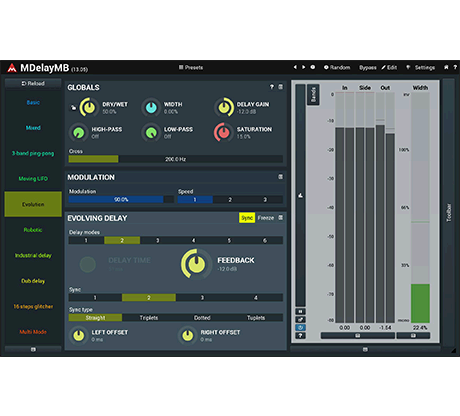Image resolution: width=460 pixels, height=416 pixels.
Task: Open the Globals section help icon
Action: (x=272, y=87)
